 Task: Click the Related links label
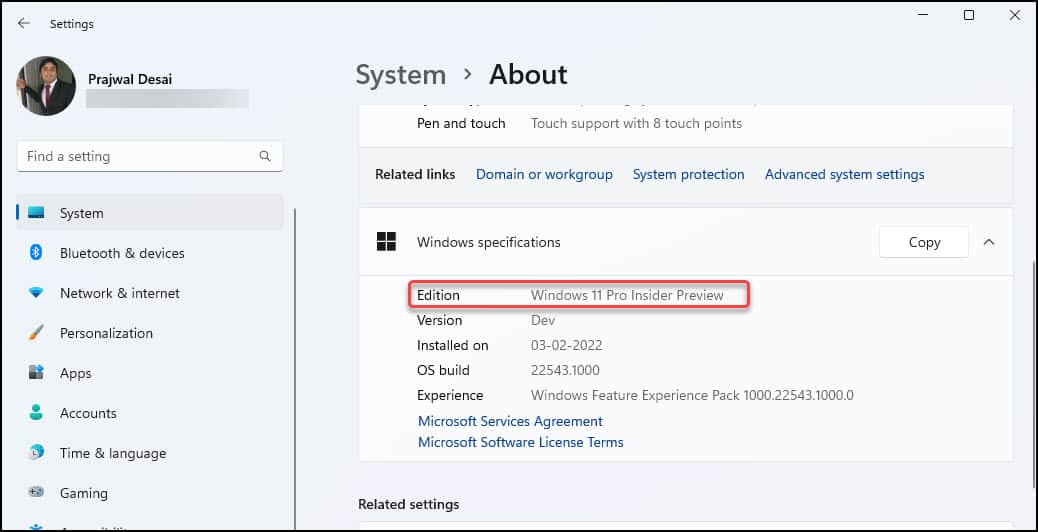(x=415, y=175)
